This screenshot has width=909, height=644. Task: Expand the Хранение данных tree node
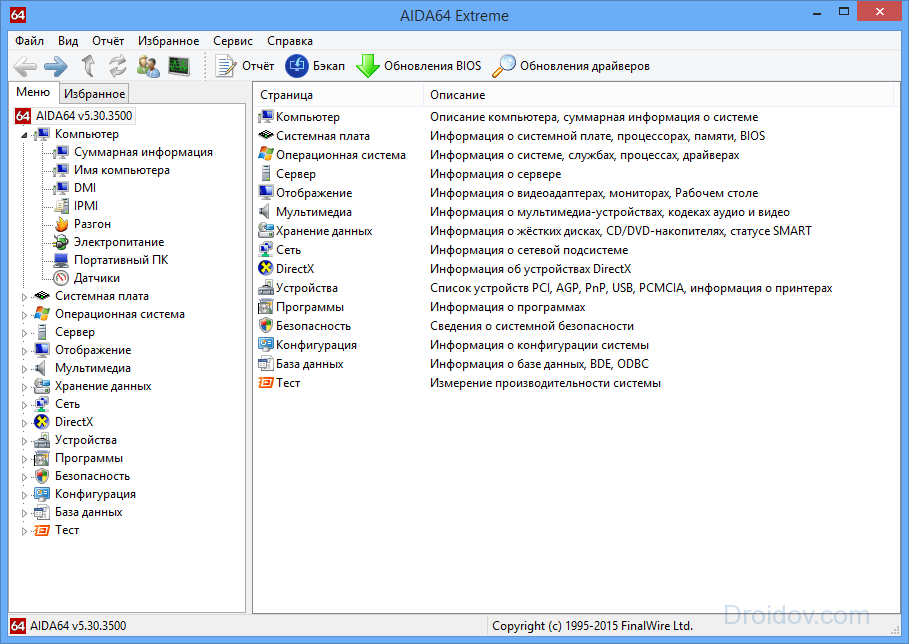point(24,386)
